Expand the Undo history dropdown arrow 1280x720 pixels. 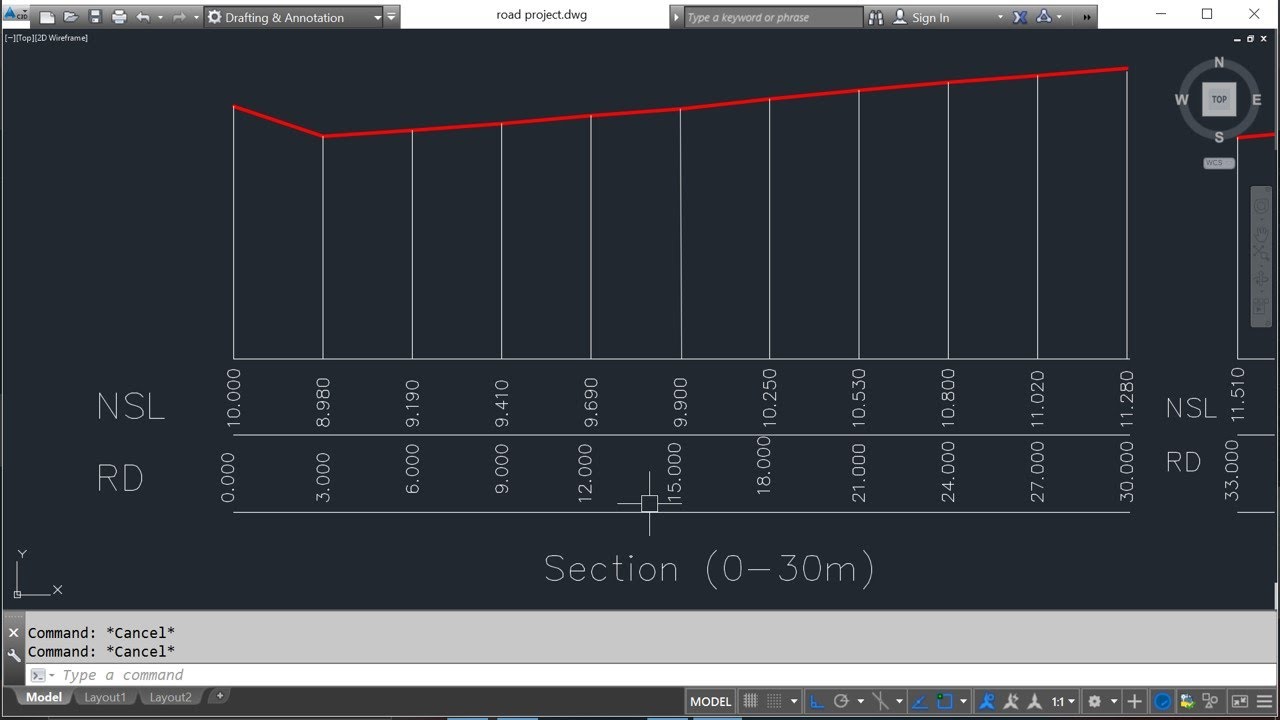[x=160, y=17]
